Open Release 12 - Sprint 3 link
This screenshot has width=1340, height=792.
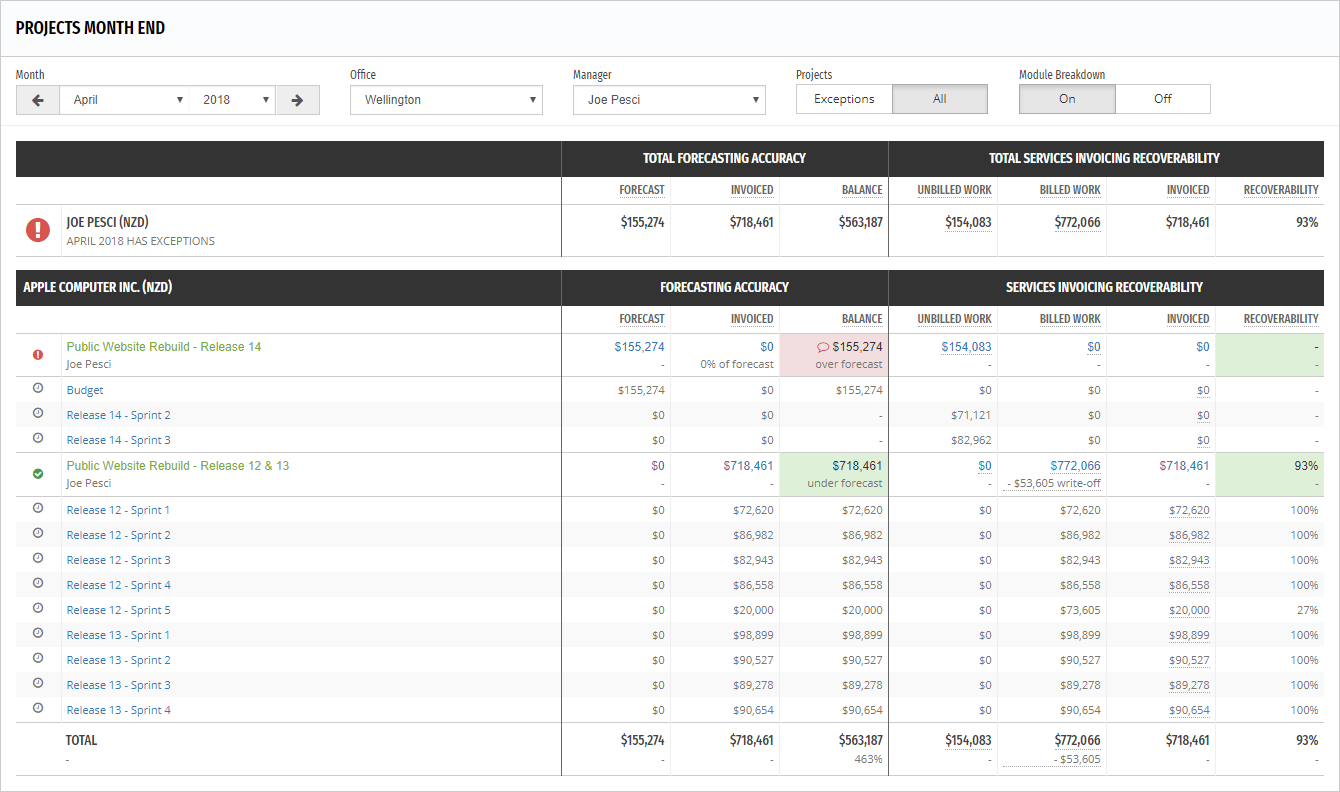119,560
